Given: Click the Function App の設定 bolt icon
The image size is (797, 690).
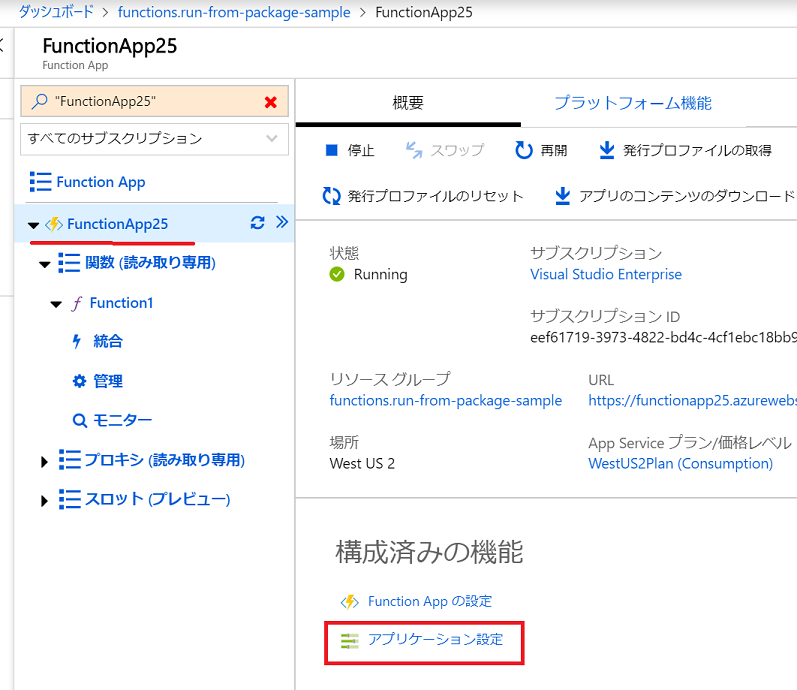Looking at the screenshot, I should [350, 602].
